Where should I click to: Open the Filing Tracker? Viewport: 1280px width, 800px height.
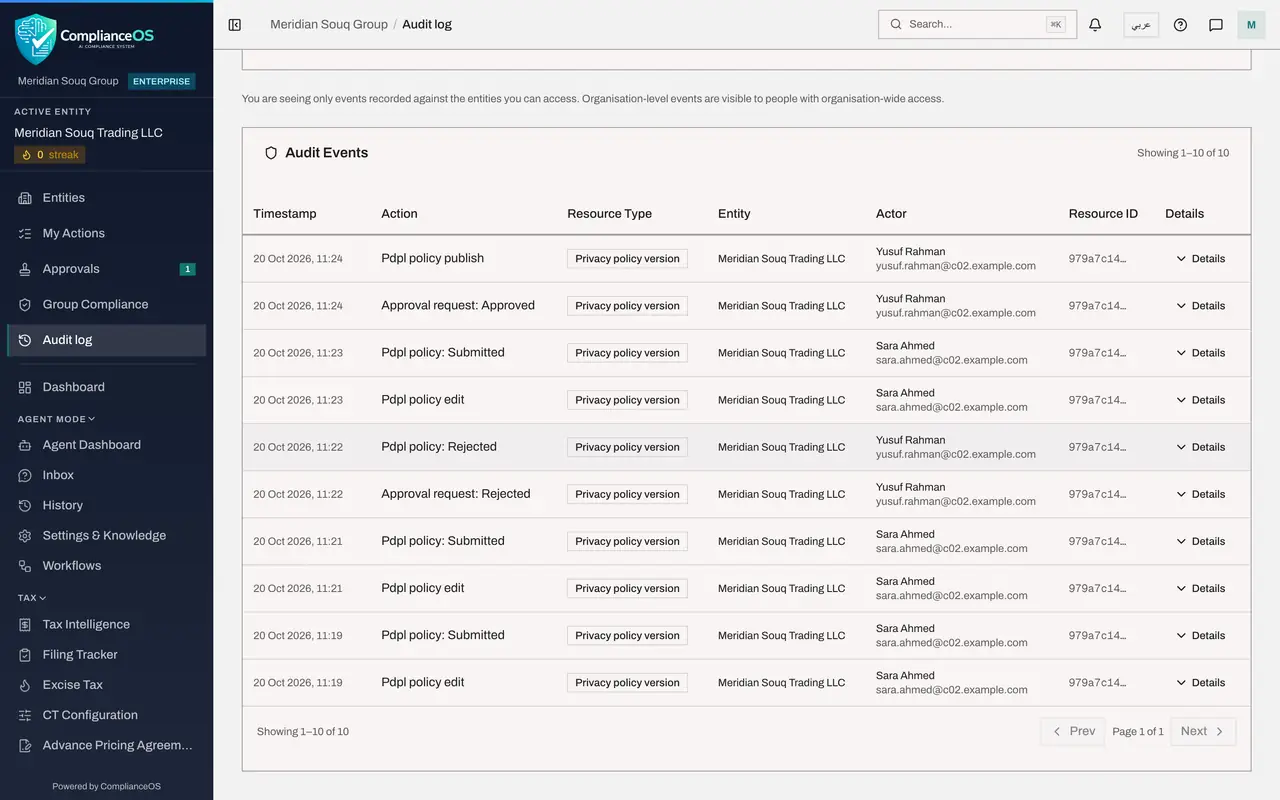tap(106, 654)
